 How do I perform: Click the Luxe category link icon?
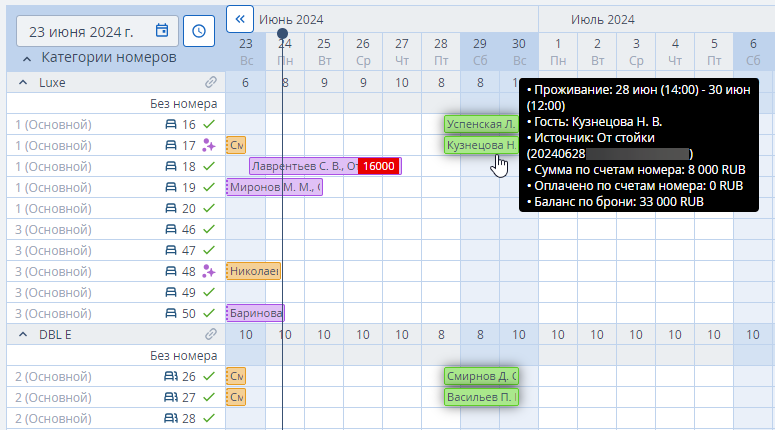click(211, 82)
